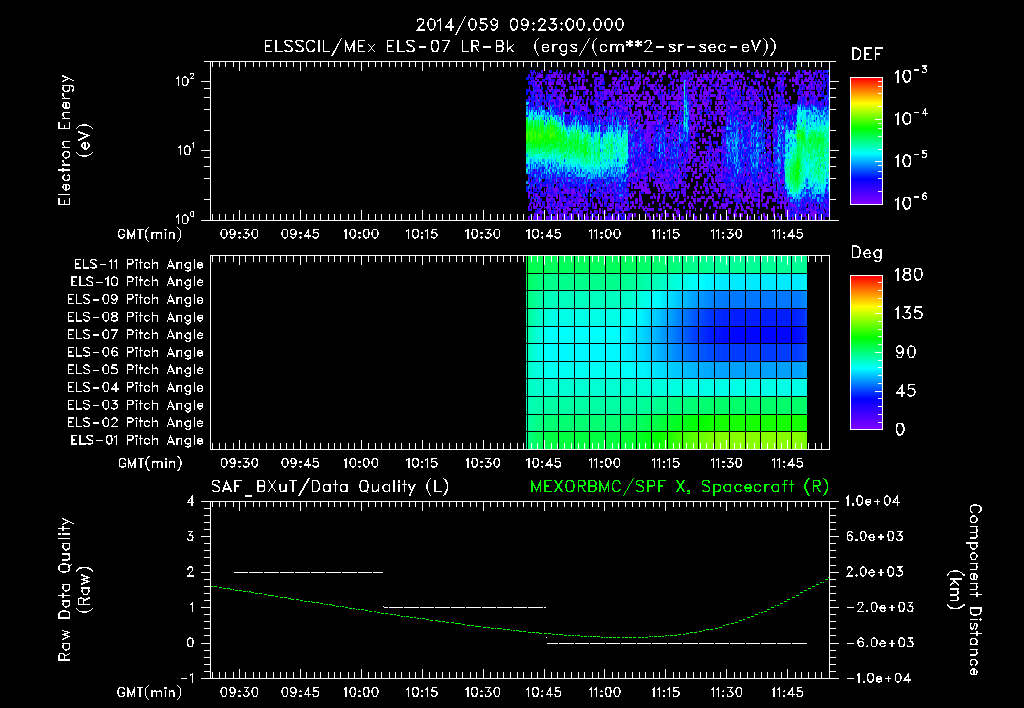Click the Raw Data Quality (Raw) axis label
The width and height of the screenshot is (1024, 708).
click(x=74, y=590)
